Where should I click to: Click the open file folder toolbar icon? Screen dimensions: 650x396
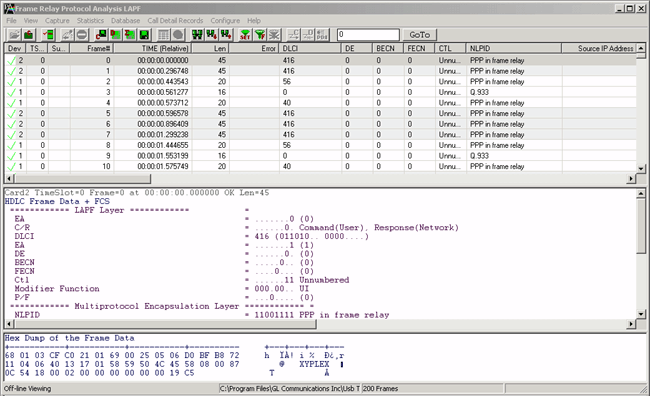[14, 34]
